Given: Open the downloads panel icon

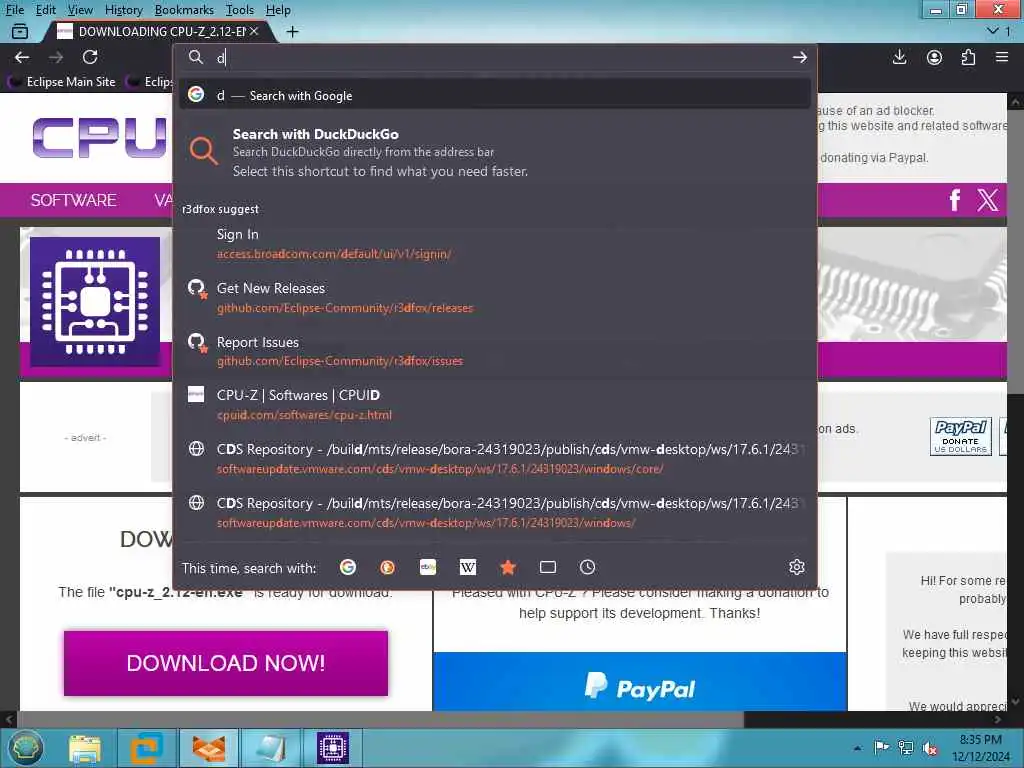Looking at the screenshot, I should point(900,57).
